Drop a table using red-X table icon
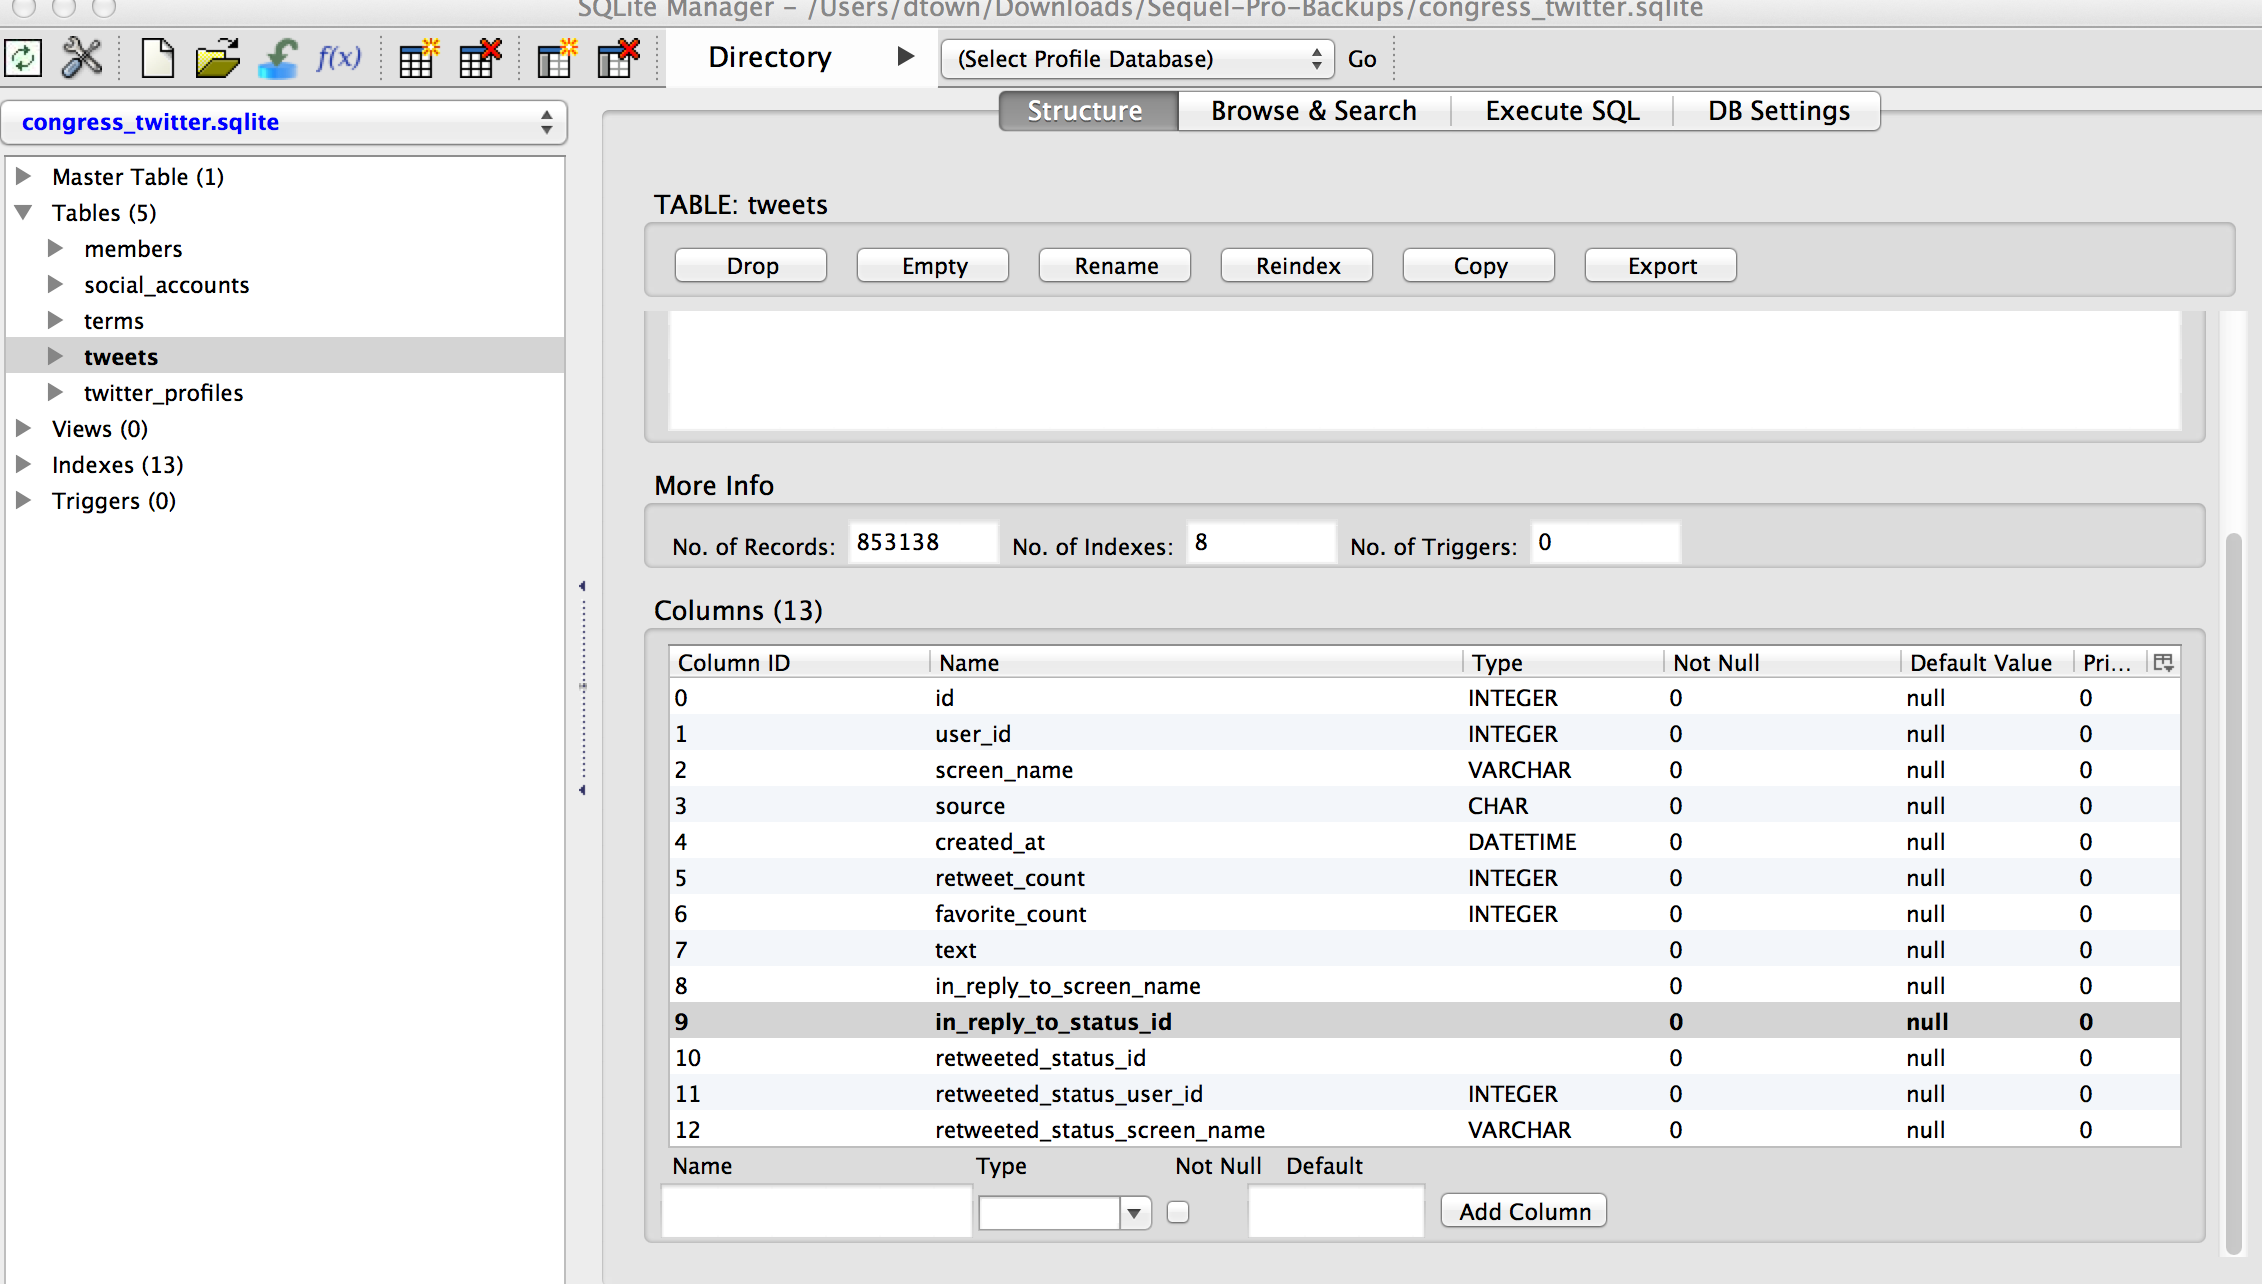This screenshot has height=1284, width=2262. pyautogui.click(x=479, y=58)
